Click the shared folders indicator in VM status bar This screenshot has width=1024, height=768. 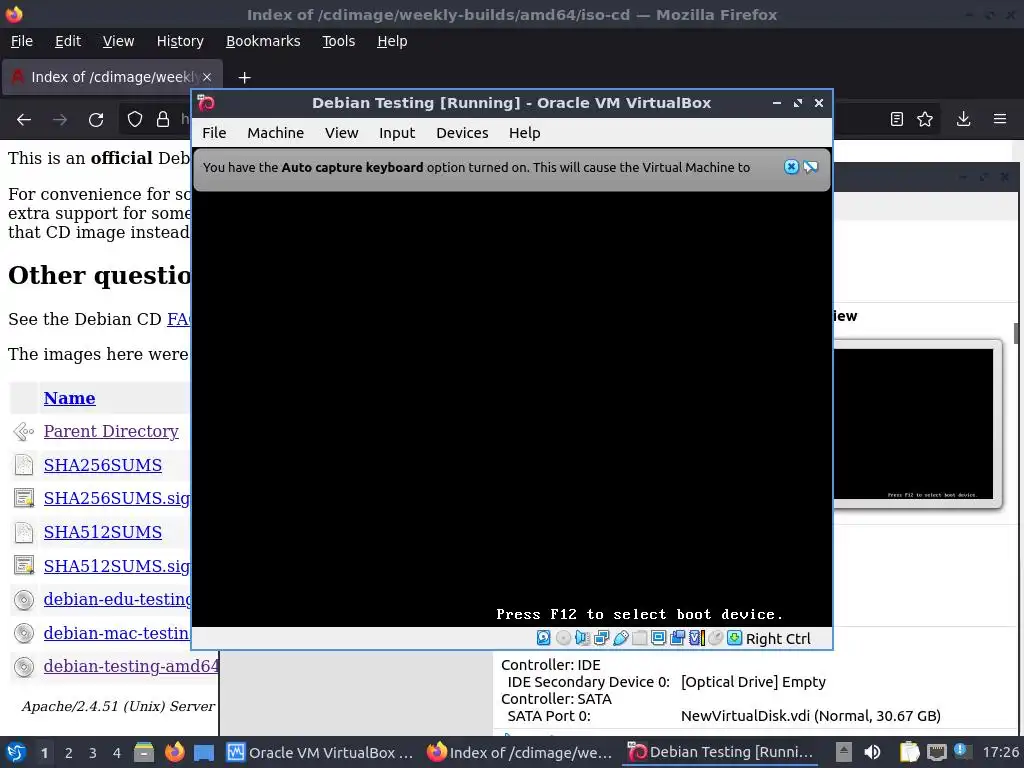(x=639, y=638)
